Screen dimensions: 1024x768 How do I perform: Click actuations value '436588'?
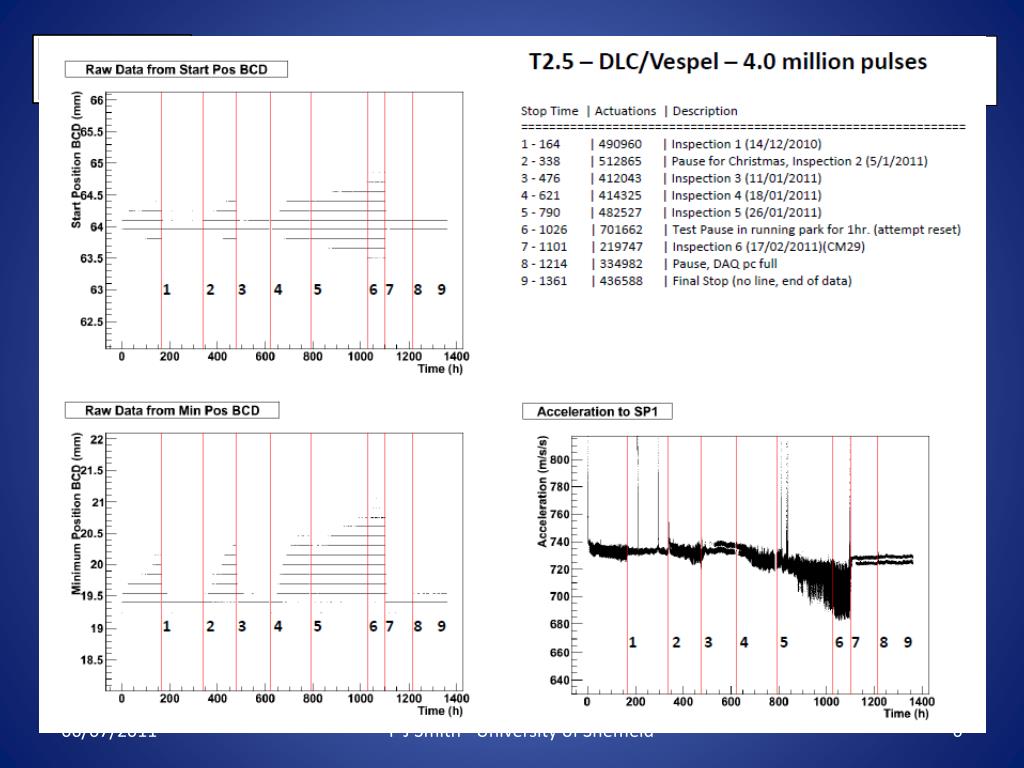pyautogui.click(x=620, y=281)
